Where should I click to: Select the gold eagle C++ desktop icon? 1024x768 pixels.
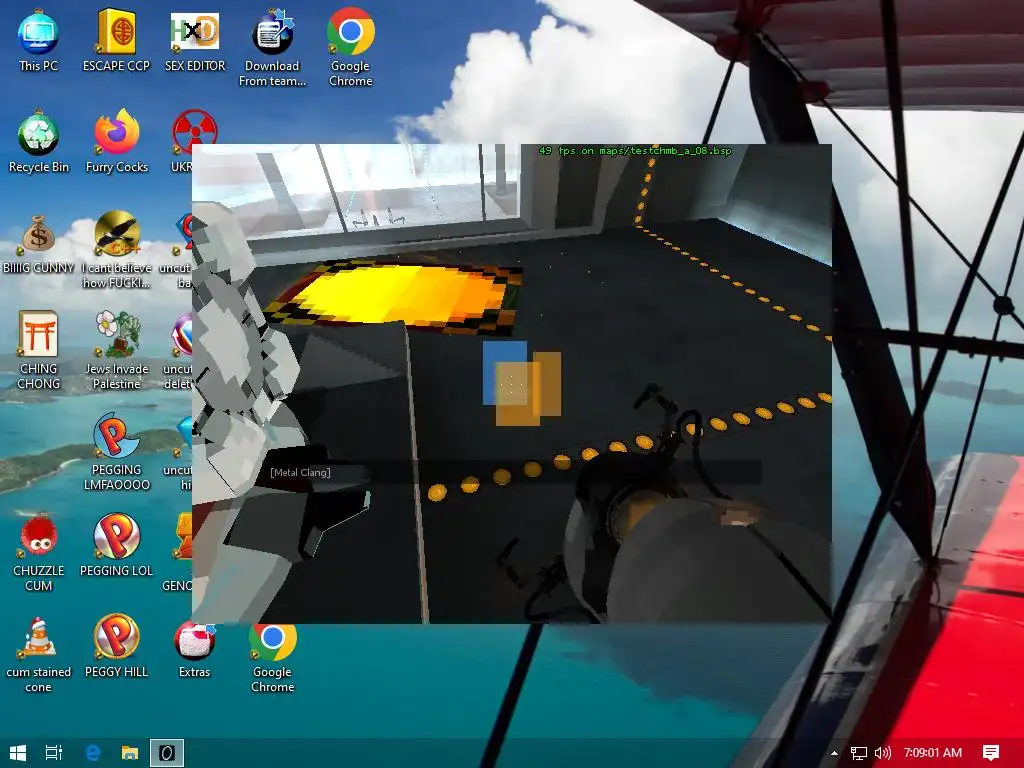point(116,249)
